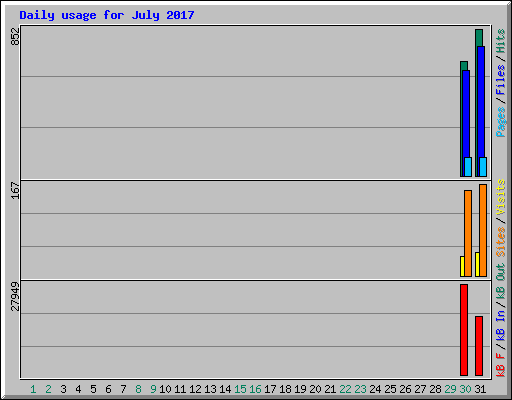
Task: Click the 'Files' legend label
Action: tap(501, 80)
